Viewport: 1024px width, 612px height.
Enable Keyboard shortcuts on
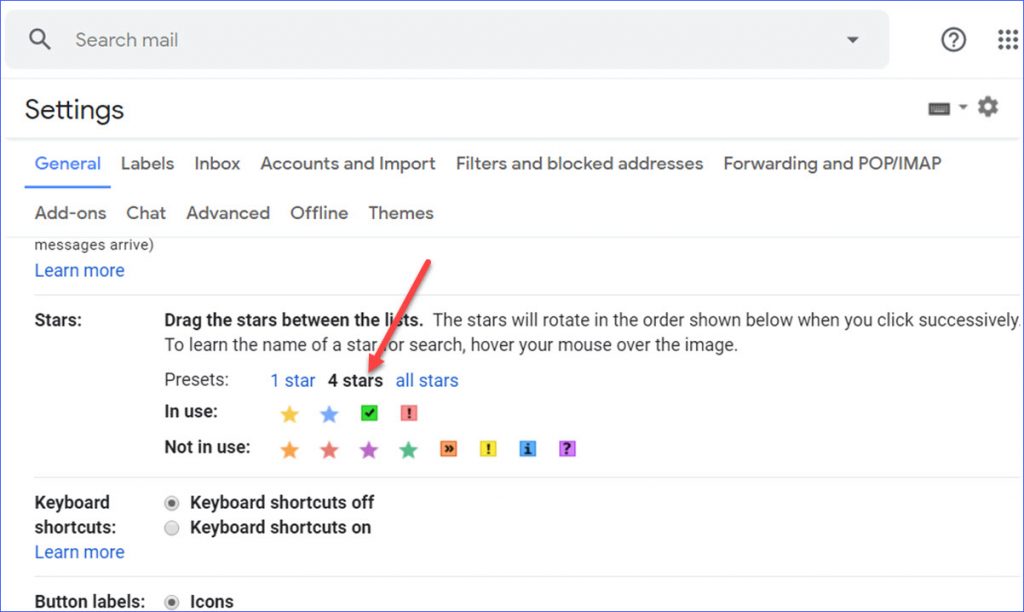[x=173, y=527]
